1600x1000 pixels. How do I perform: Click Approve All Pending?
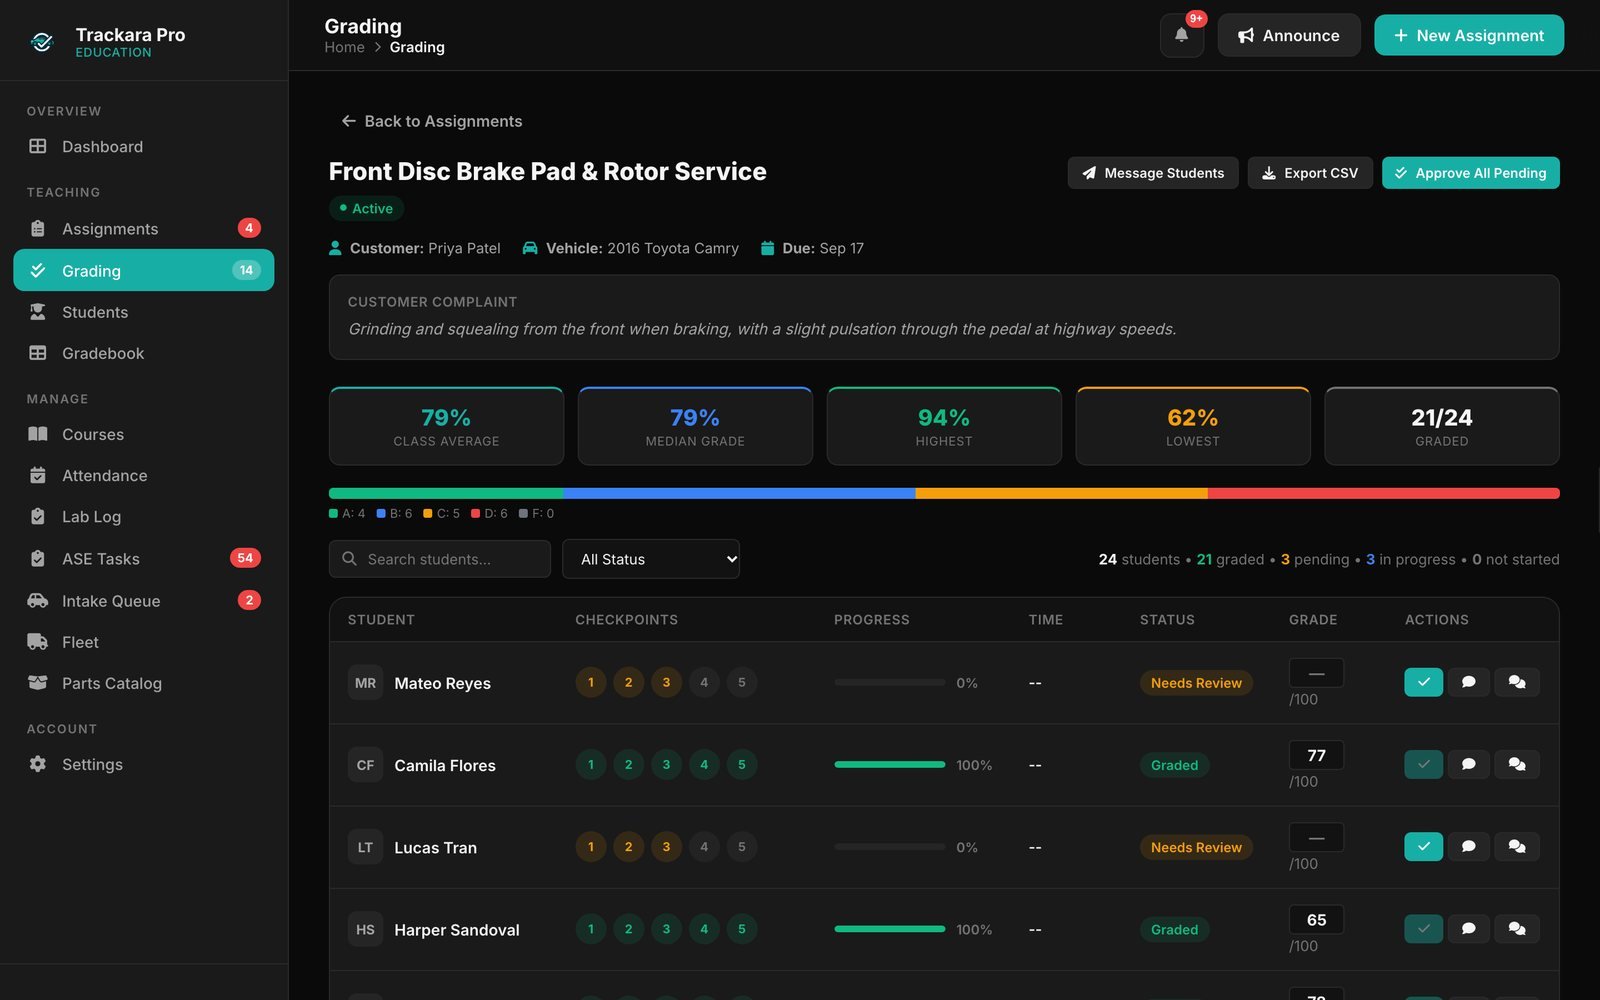[x=1470, y=173]
